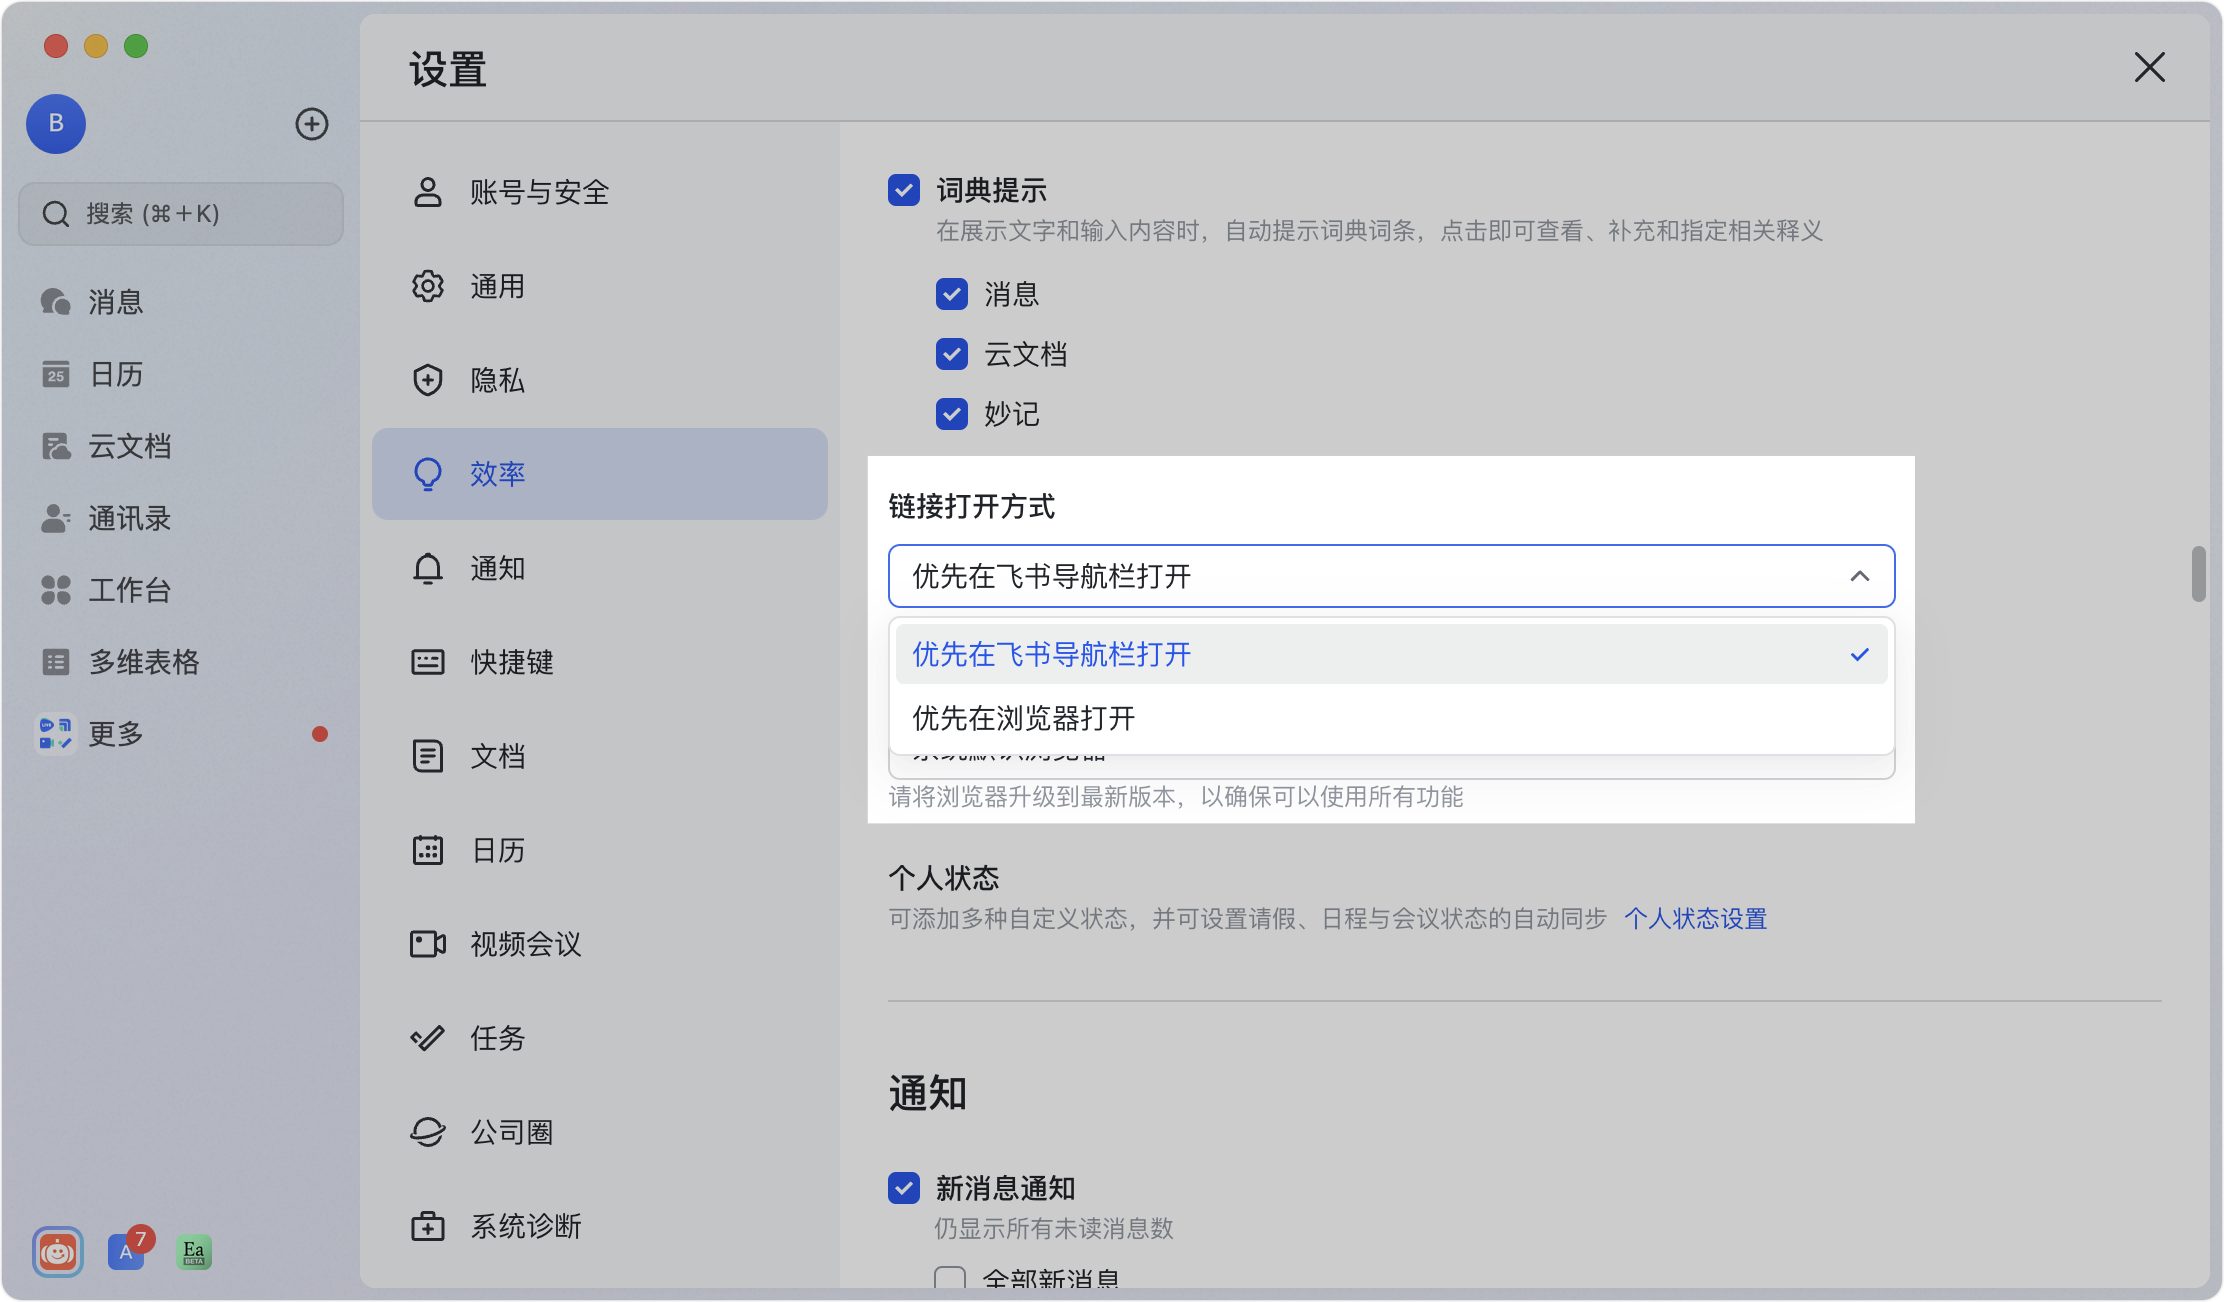Open 系统诊断 settings section
This screenshot has height=1302, width=2224.
click(x=600, y=1226)
